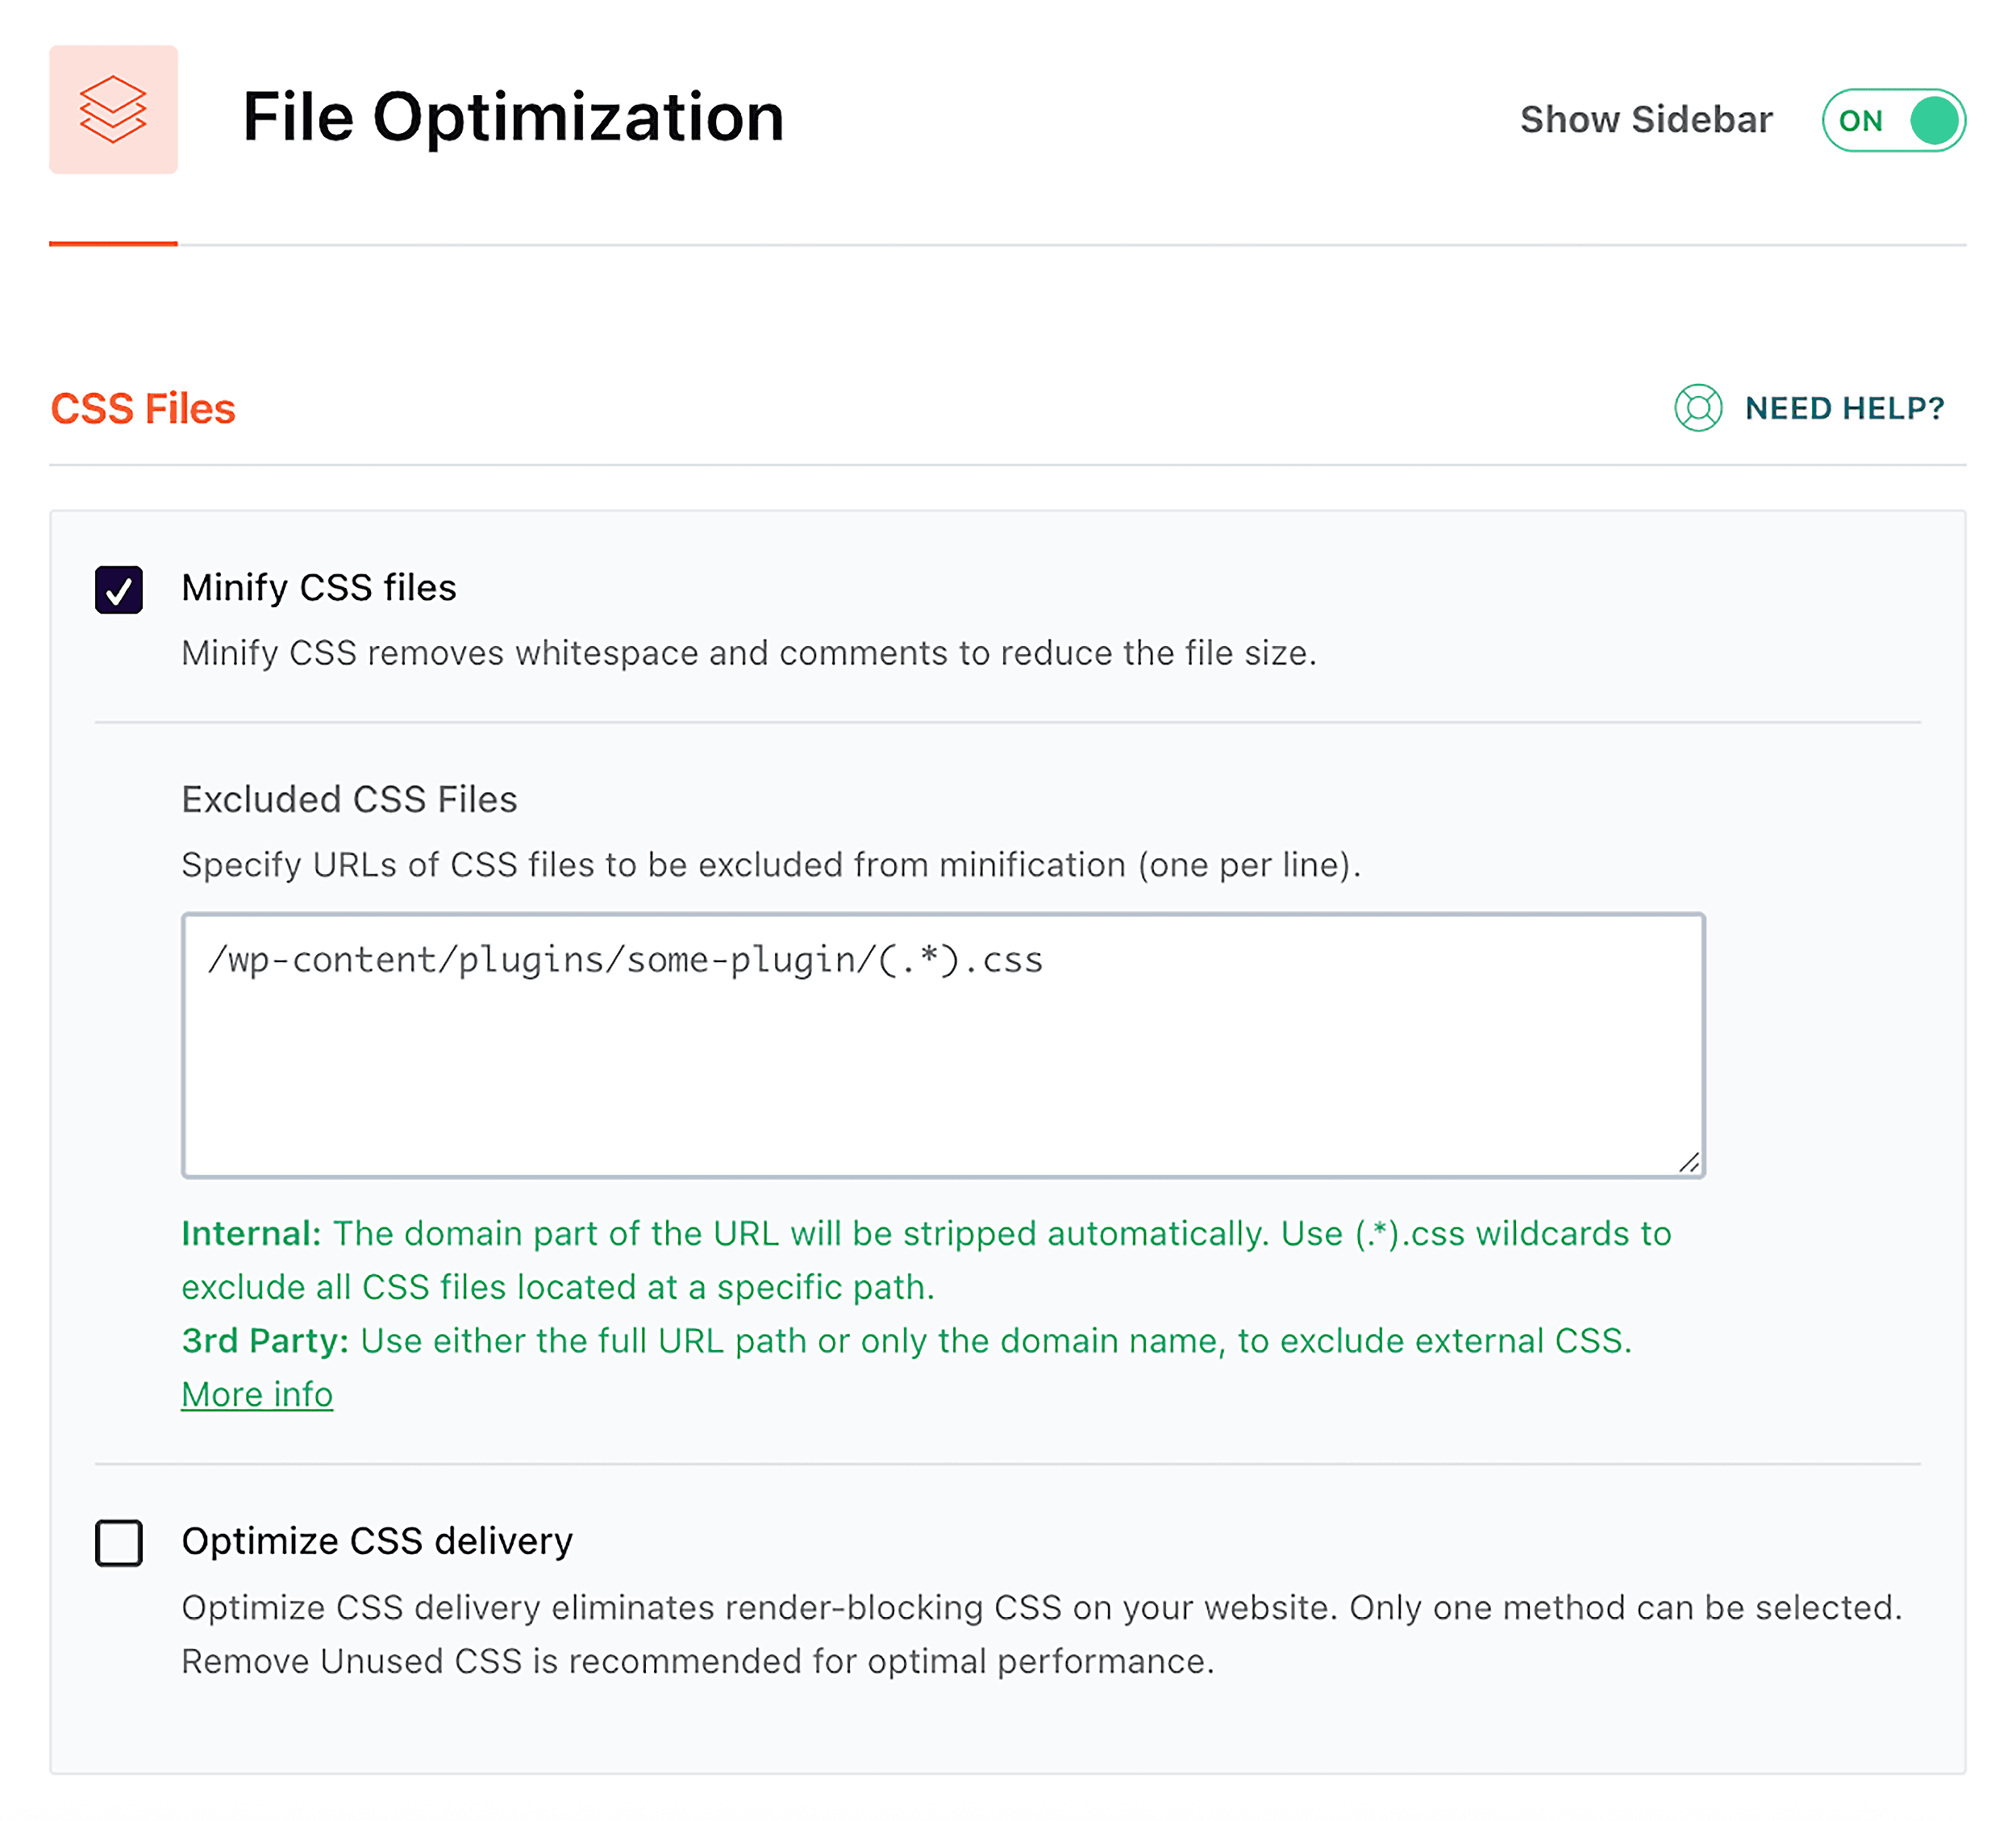Click the Excluded CSS Files label
Screen dimensions: 2016x1821
[348, 799]
